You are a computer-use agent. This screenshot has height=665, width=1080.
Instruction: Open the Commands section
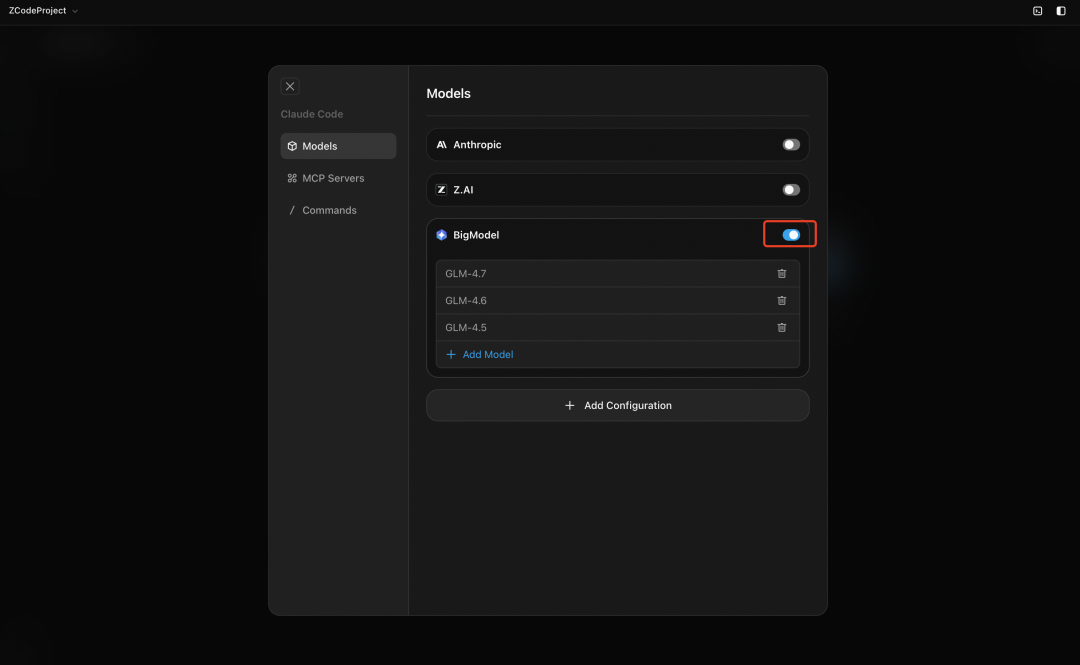point(338,210)
